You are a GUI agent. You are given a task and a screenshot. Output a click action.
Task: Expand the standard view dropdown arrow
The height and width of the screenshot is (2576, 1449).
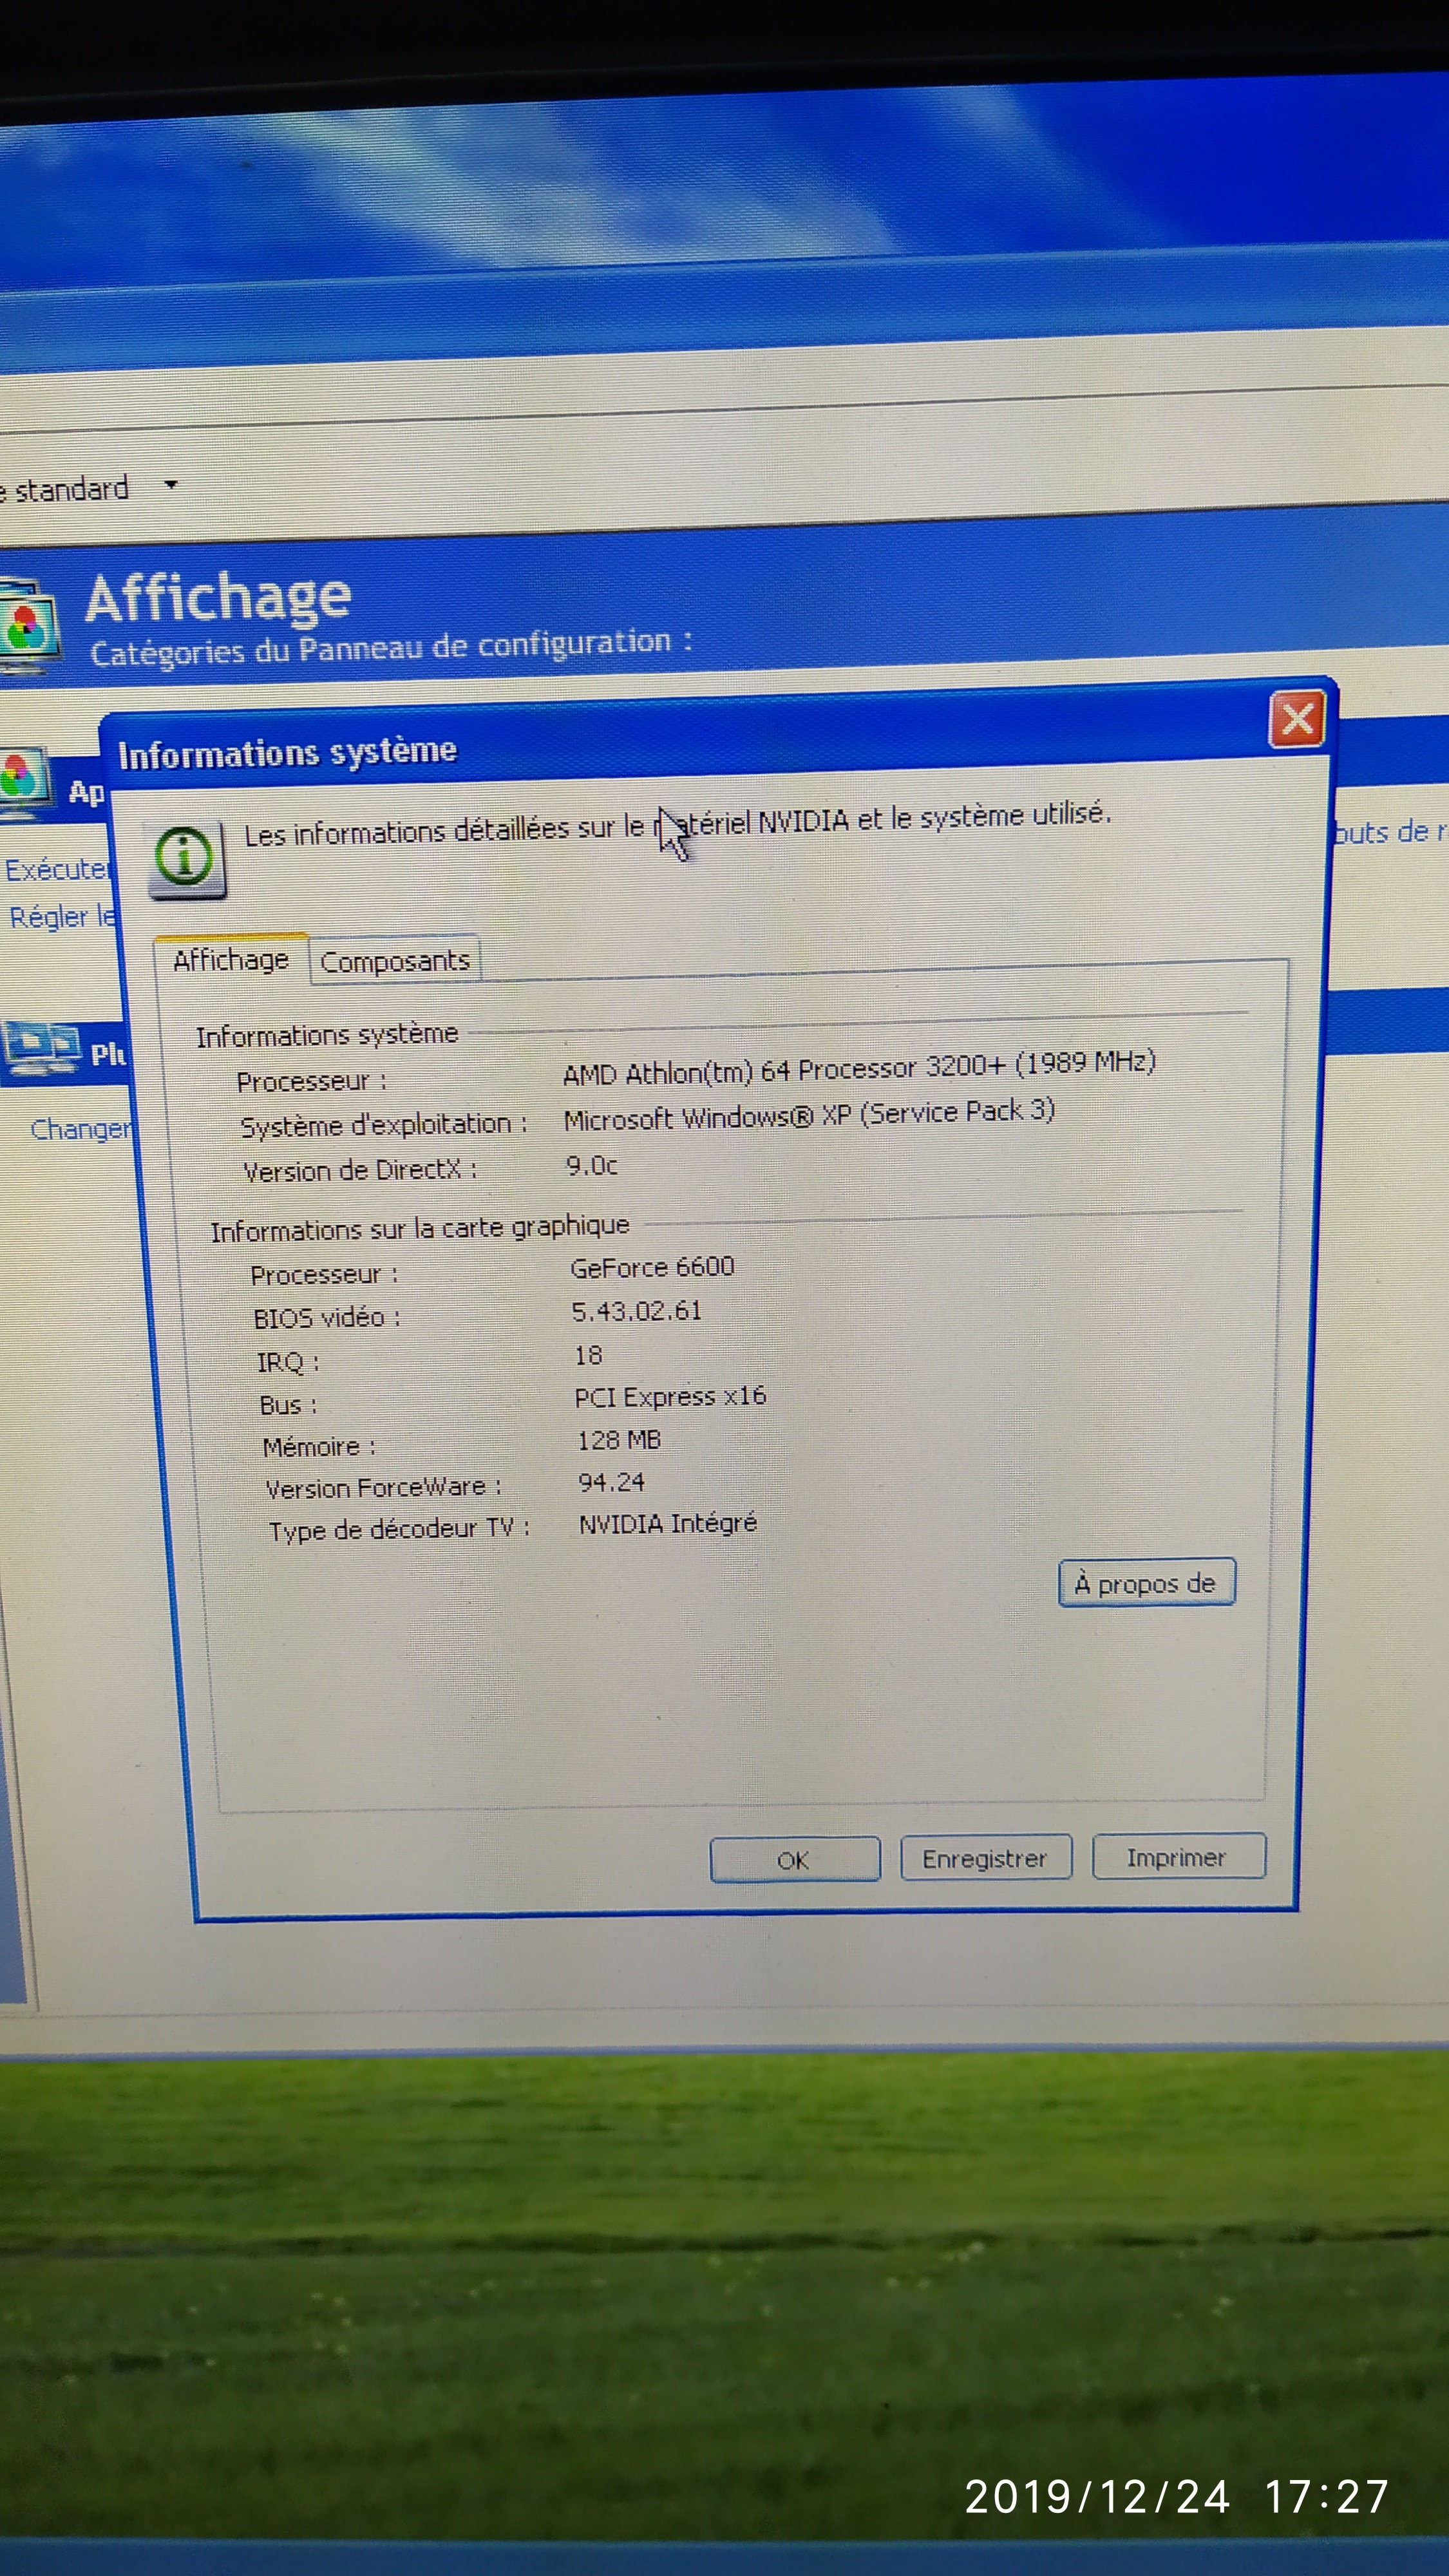point(171,484)
